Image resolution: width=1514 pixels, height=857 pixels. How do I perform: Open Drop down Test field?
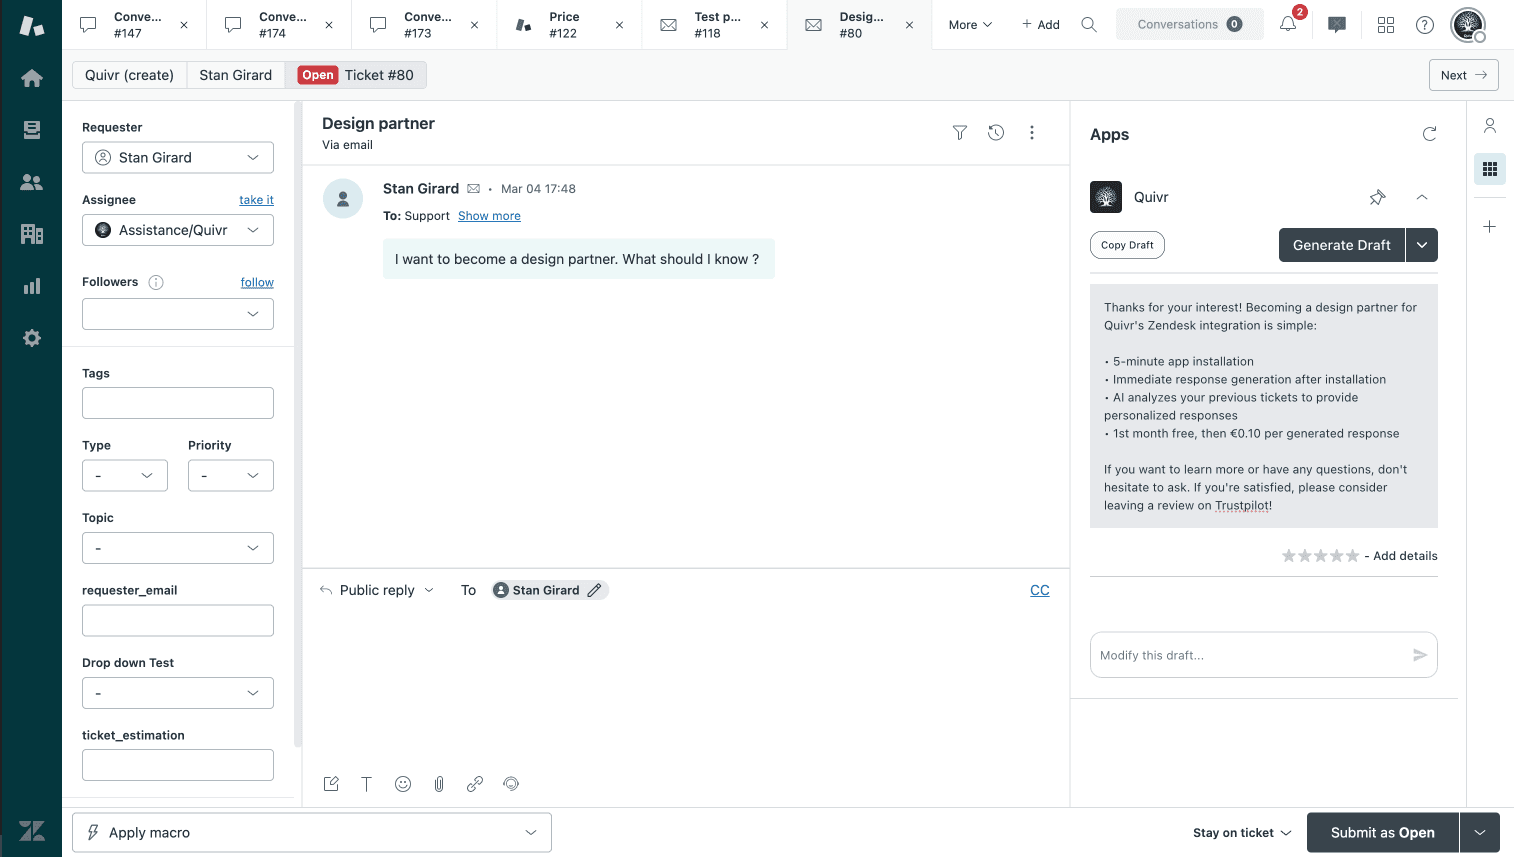[x=178, y=693]
